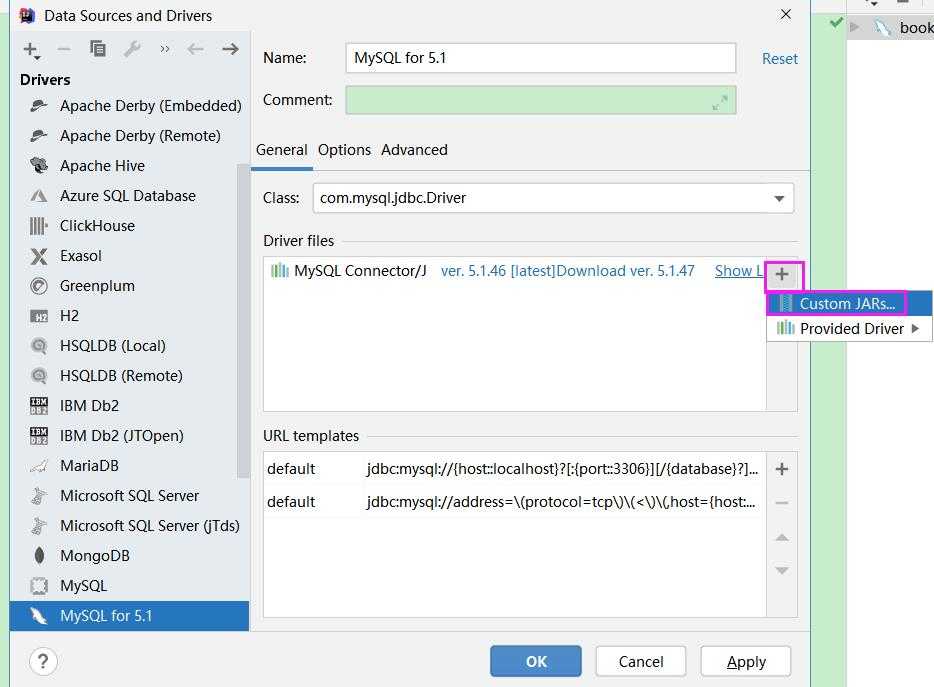Select the HSQLDB (Local) driver
The width and height of the screenshot is (934, 687).
129,346
